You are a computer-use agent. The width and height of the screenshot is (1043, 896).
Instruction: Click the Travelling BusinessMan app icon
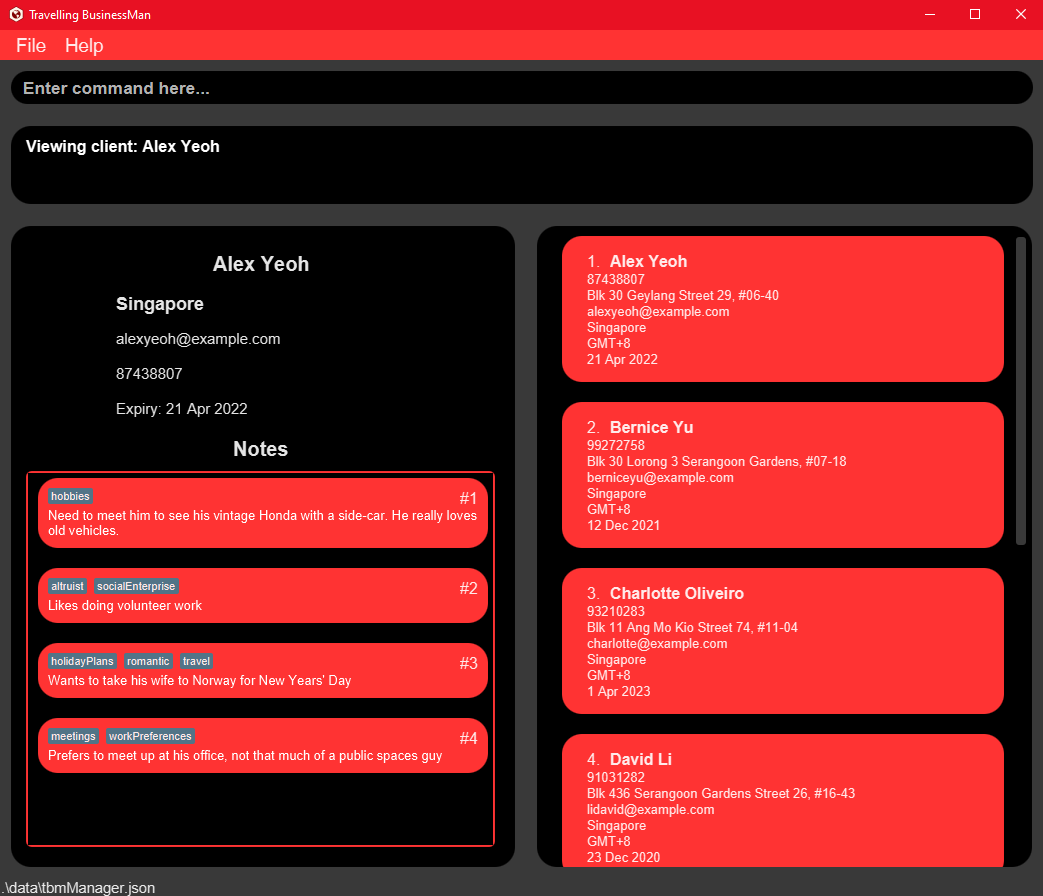pos(16,14)
